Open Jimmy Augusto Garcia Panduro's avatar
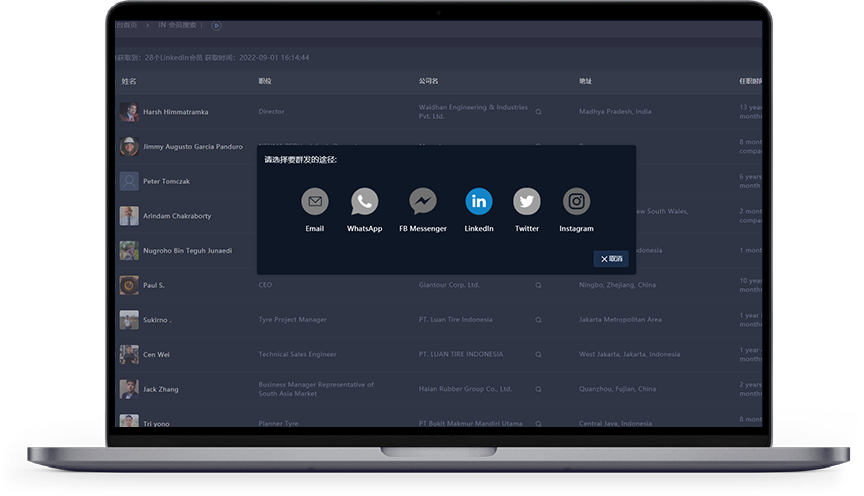The image size is (864, 496). [x=129, y=147]
